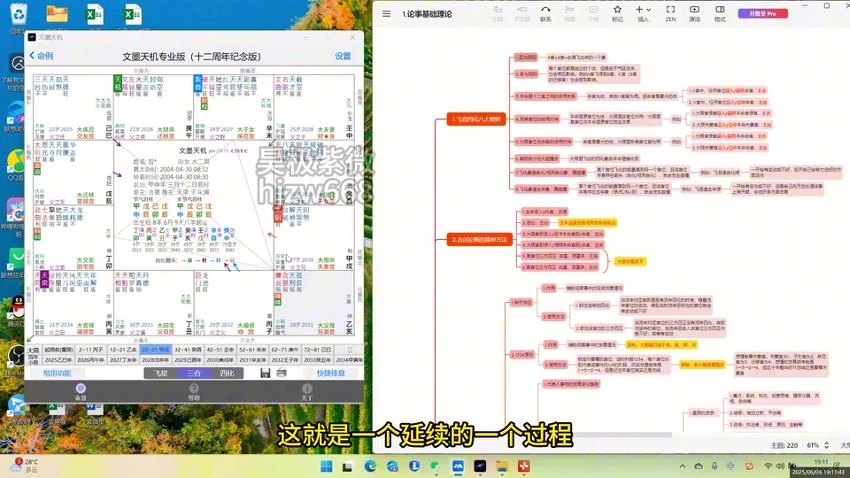Image resolution: width=850 pixels, height=478 pixels.
Task: Expand the 插入 insert dropdown
Action: coord(643,14)
